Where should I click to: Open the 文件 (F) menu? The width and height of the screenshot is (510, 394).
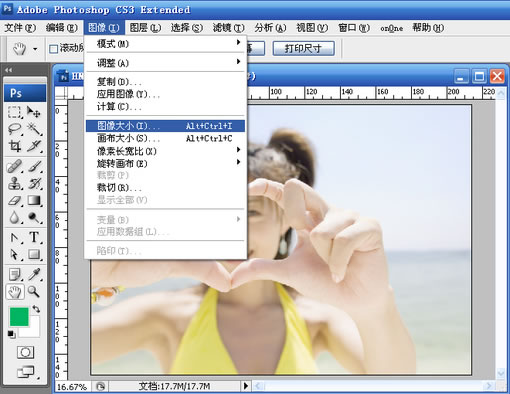[20, 28]
